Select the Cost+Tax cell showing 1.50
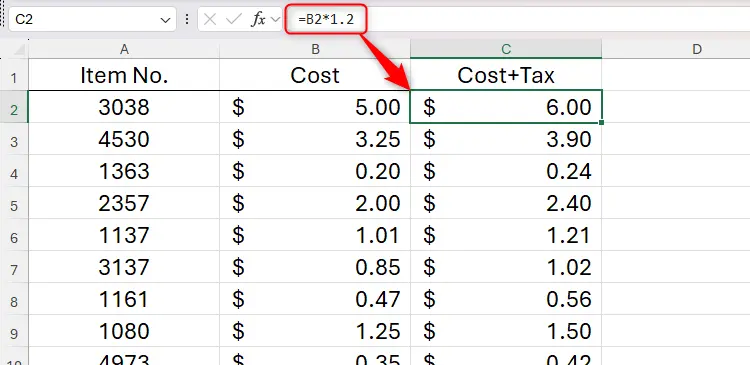 point(506,332)
